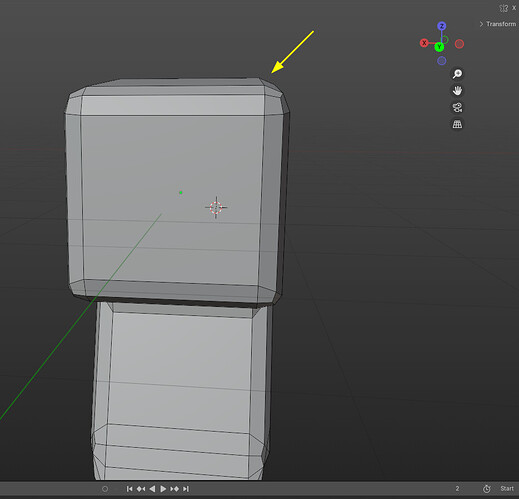Screen dimensions: 519x499
Task: Click the current frame field showing 2
Action: pyautogui.click(x=457, y=489)
